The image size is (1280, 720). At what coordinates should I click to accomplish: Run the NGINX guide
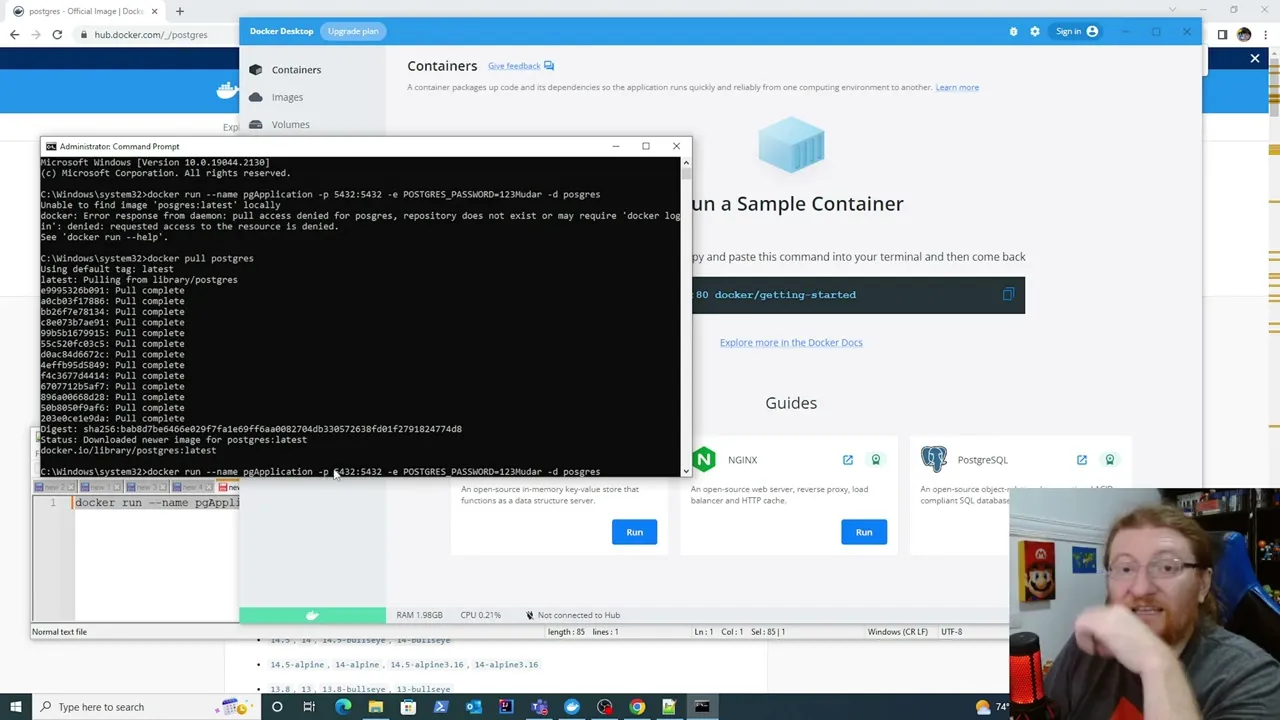[864, 532]
